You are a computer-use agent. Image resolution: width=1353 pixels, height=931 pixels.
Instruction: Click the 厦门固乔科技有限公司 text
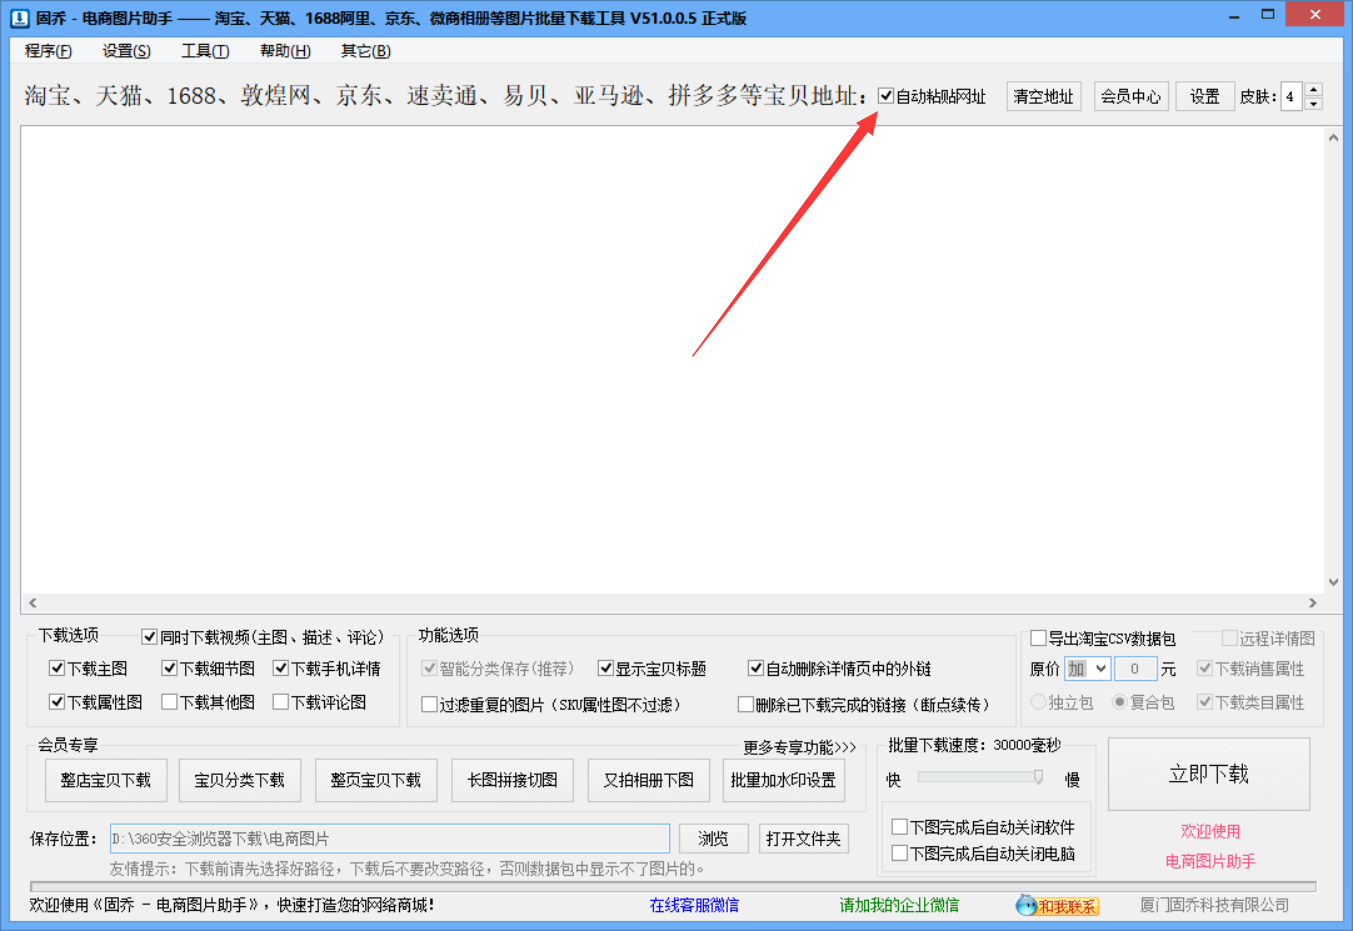[1214, 905]
